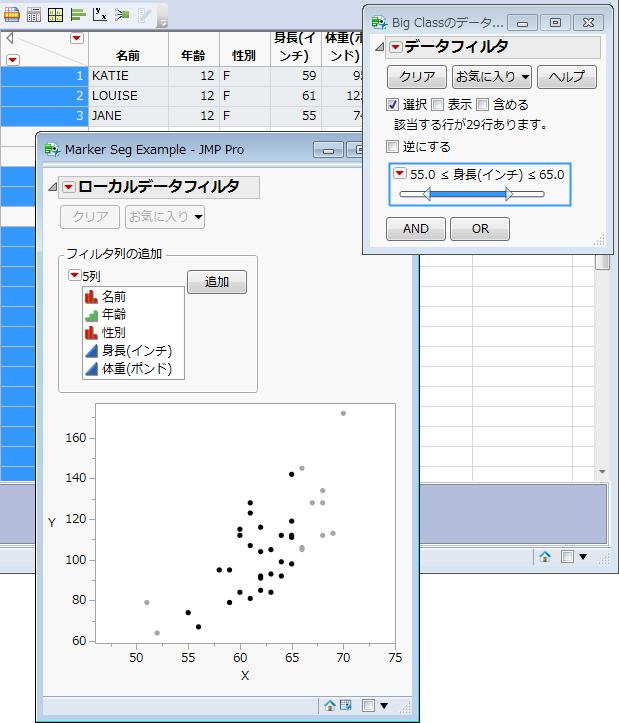The image size is (619, 723).
Task: Enable the 逆にする checkbox
Action: tap(392, 147)
